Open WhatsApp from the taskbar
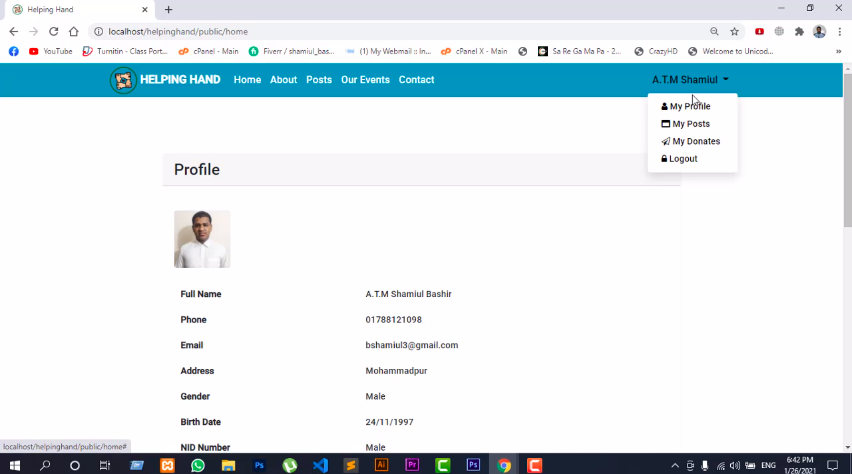The height and width of the screenshot is (474, 852). (x=198, y=465)
